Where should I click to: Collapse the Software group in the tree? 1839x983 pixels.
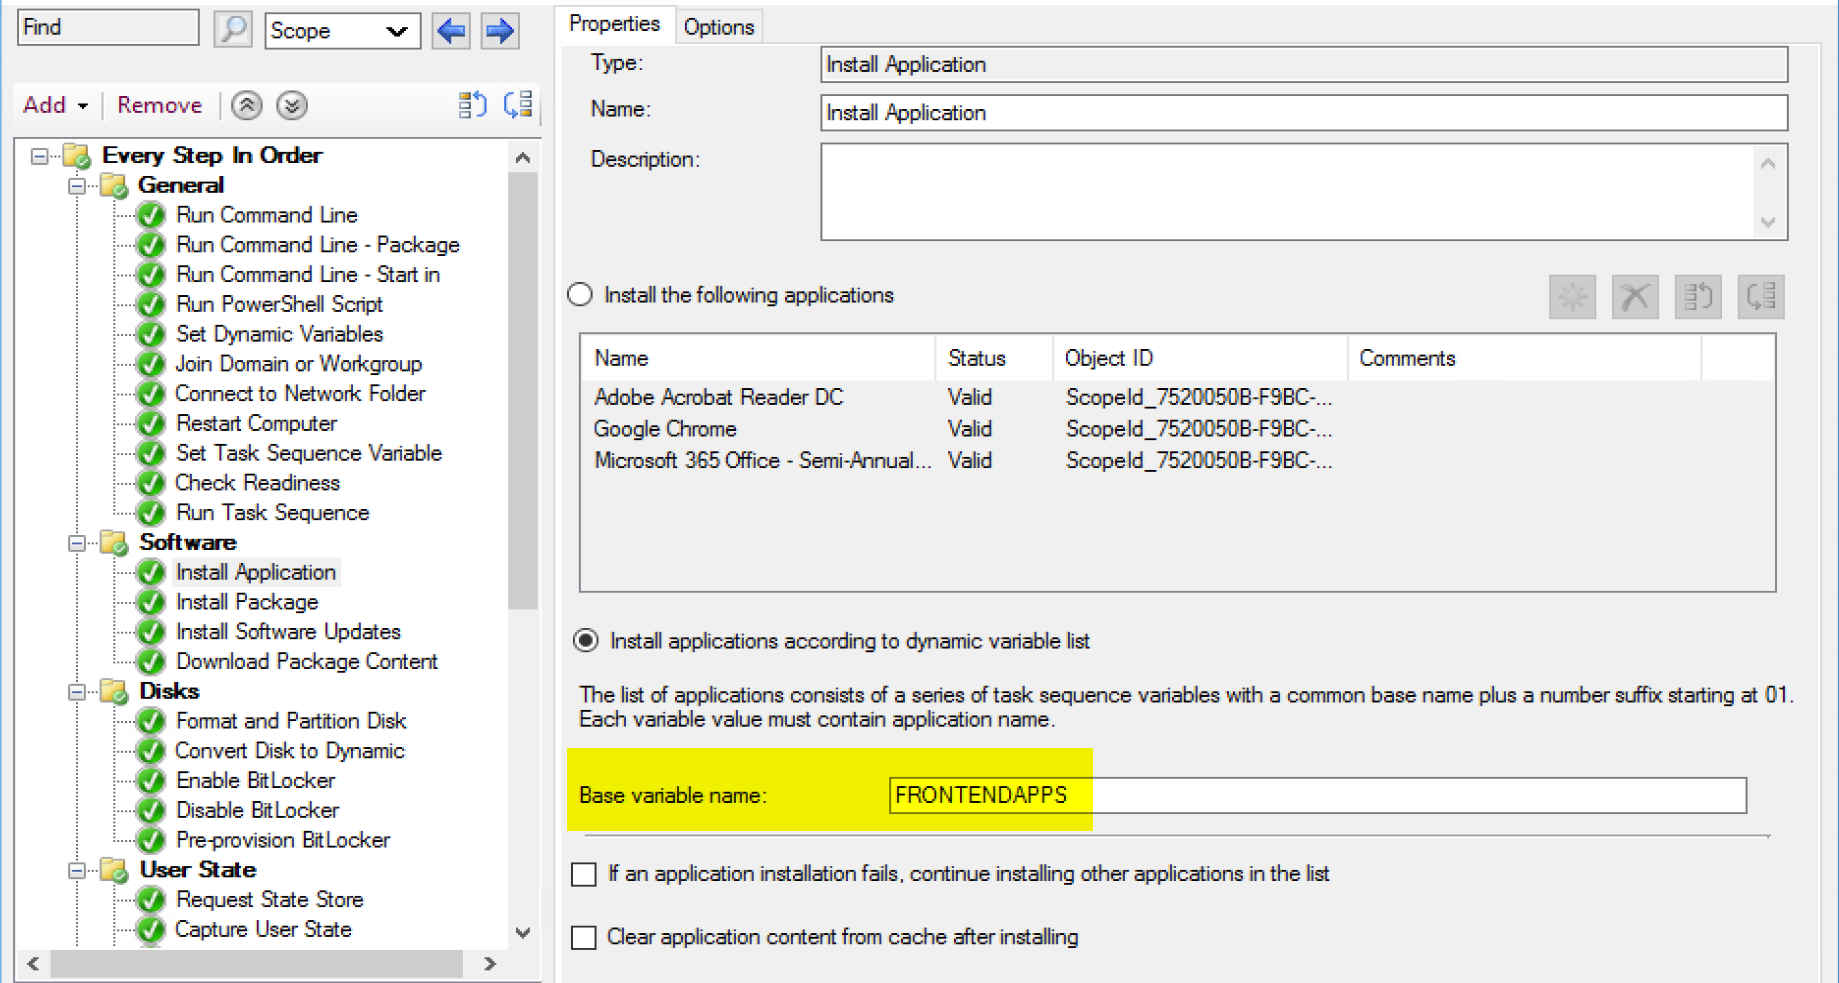[76, 543]
